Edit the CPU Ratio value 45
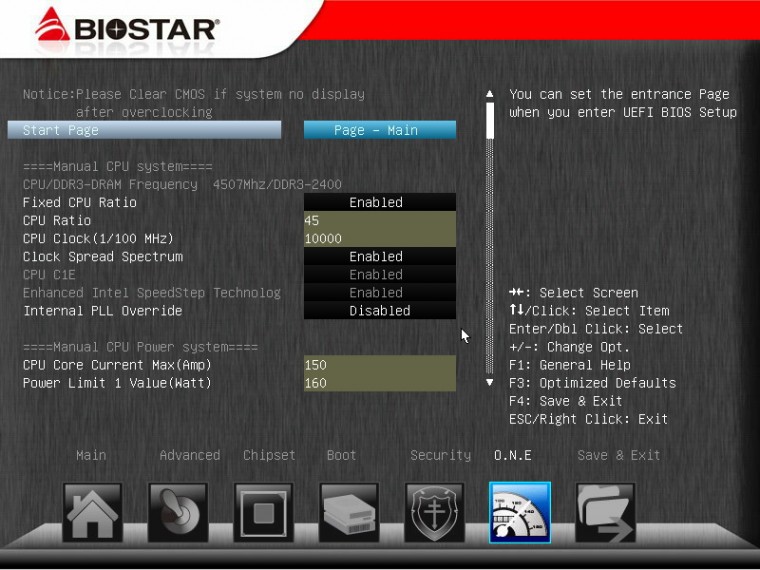Screen dimensions: 760x570 pos(380,220)
